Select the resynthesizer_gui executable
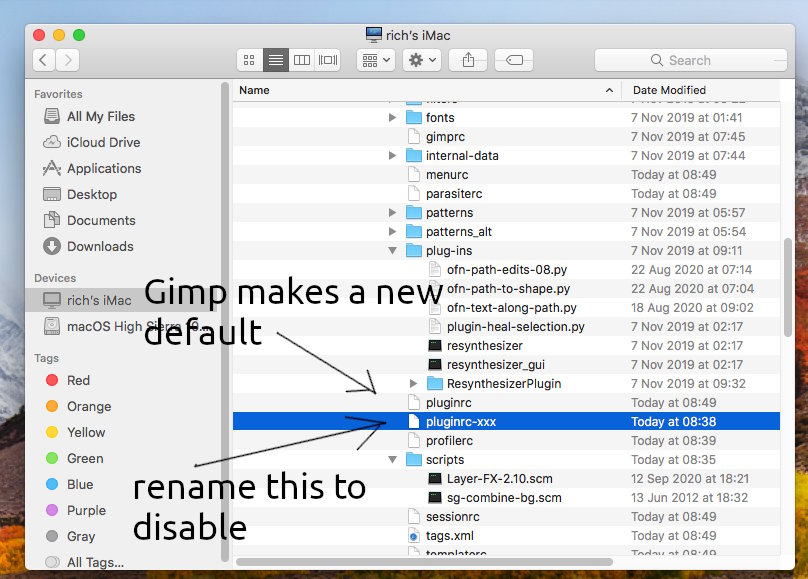Screen dimensions: 808x579 (506, 365)
